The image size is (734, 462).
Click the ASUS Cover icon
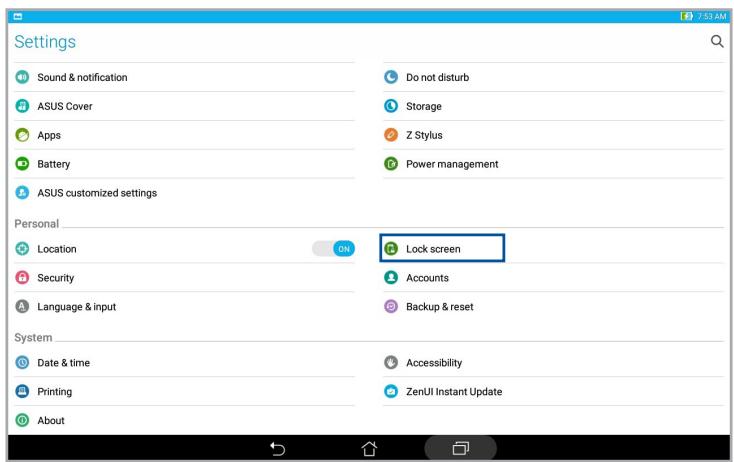click(22, 106)
